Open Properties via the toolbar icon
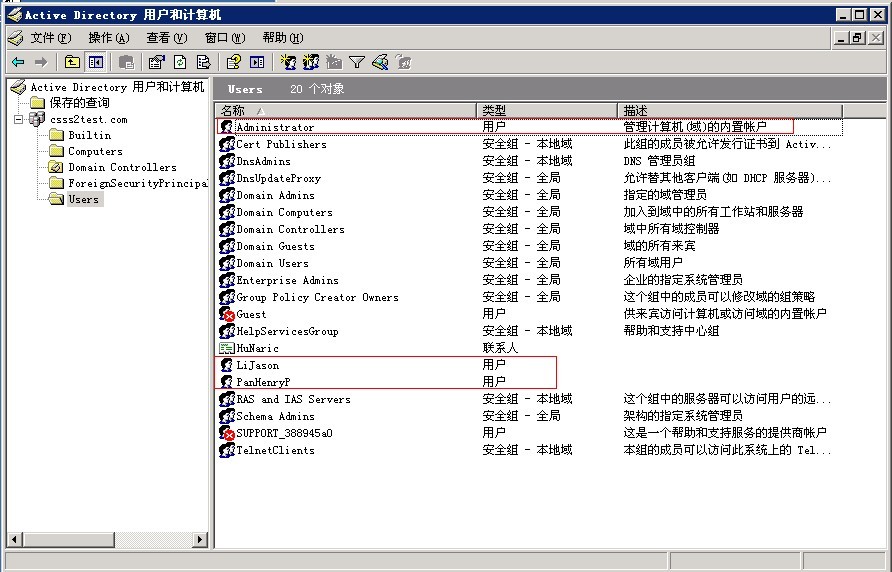The width and height of the screenshot is (892, 572). tap(156, 62)
